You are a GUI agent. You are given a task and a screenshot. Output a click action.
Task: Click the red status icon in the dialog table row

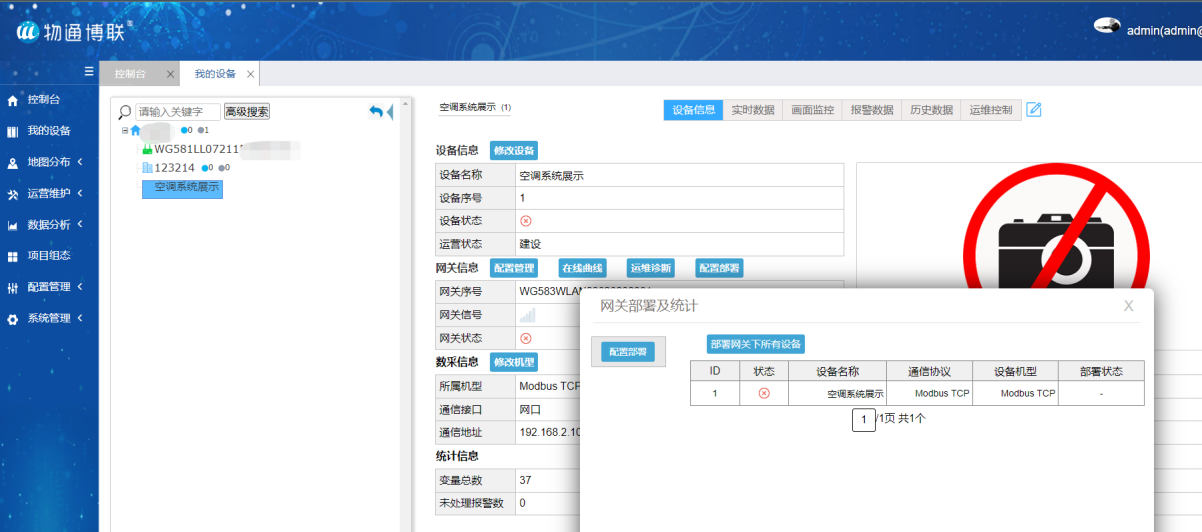coord(764,394)
